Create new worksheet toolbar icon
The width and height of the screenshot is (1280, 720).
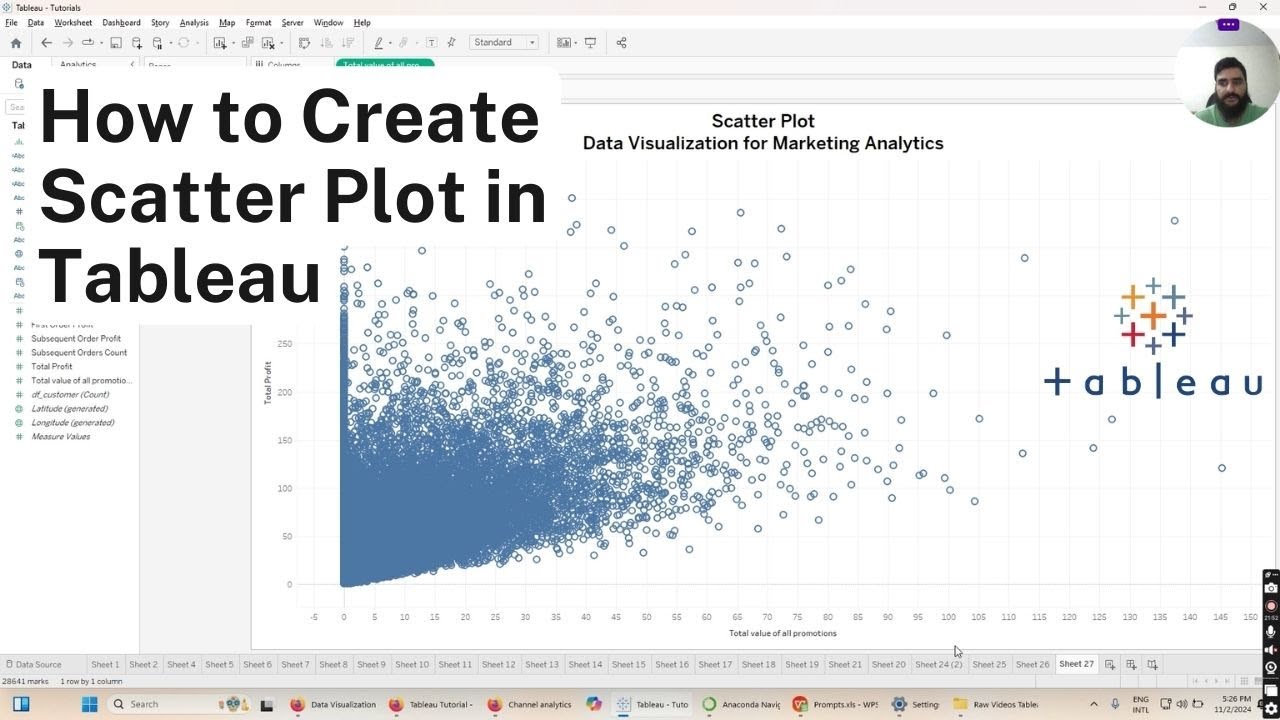(220, 43)
